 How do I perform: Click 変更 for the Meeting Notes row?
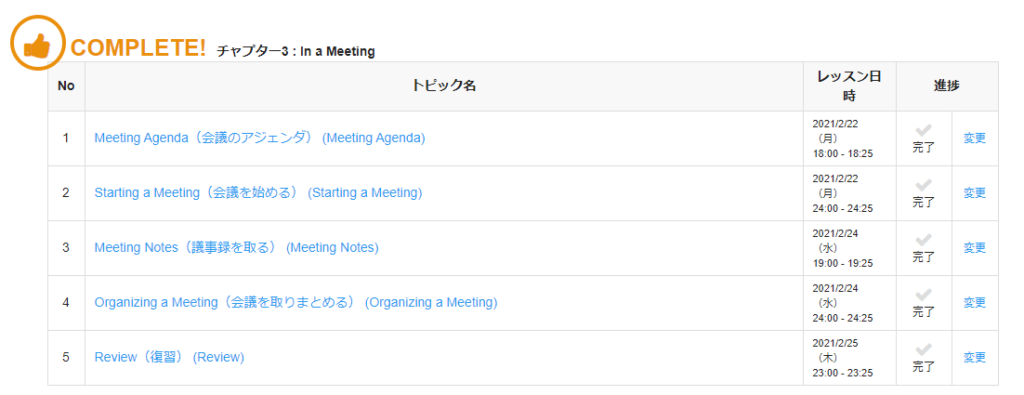(974, 248)
